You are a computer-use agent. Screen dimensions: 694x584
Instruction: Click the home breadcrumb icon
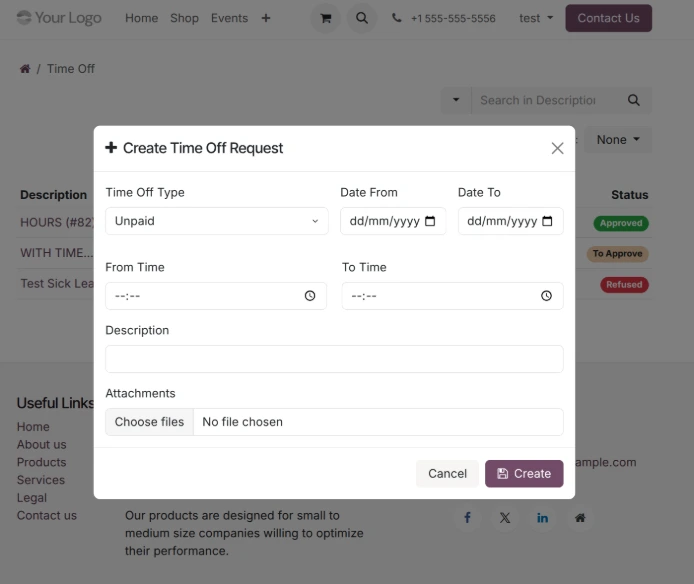pyautogui.click(x=25, y=69)
